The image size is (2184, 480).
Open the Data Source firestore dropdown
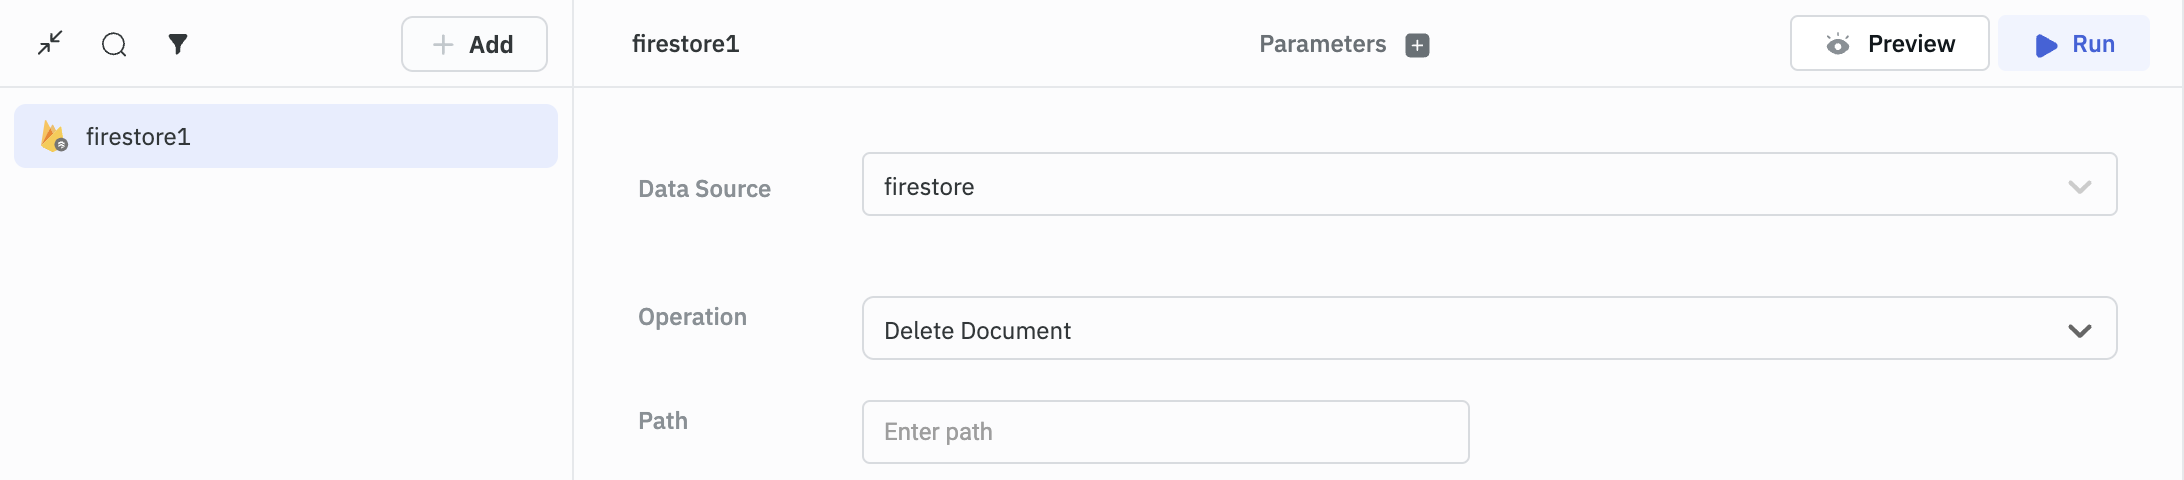coord(1470,185)
